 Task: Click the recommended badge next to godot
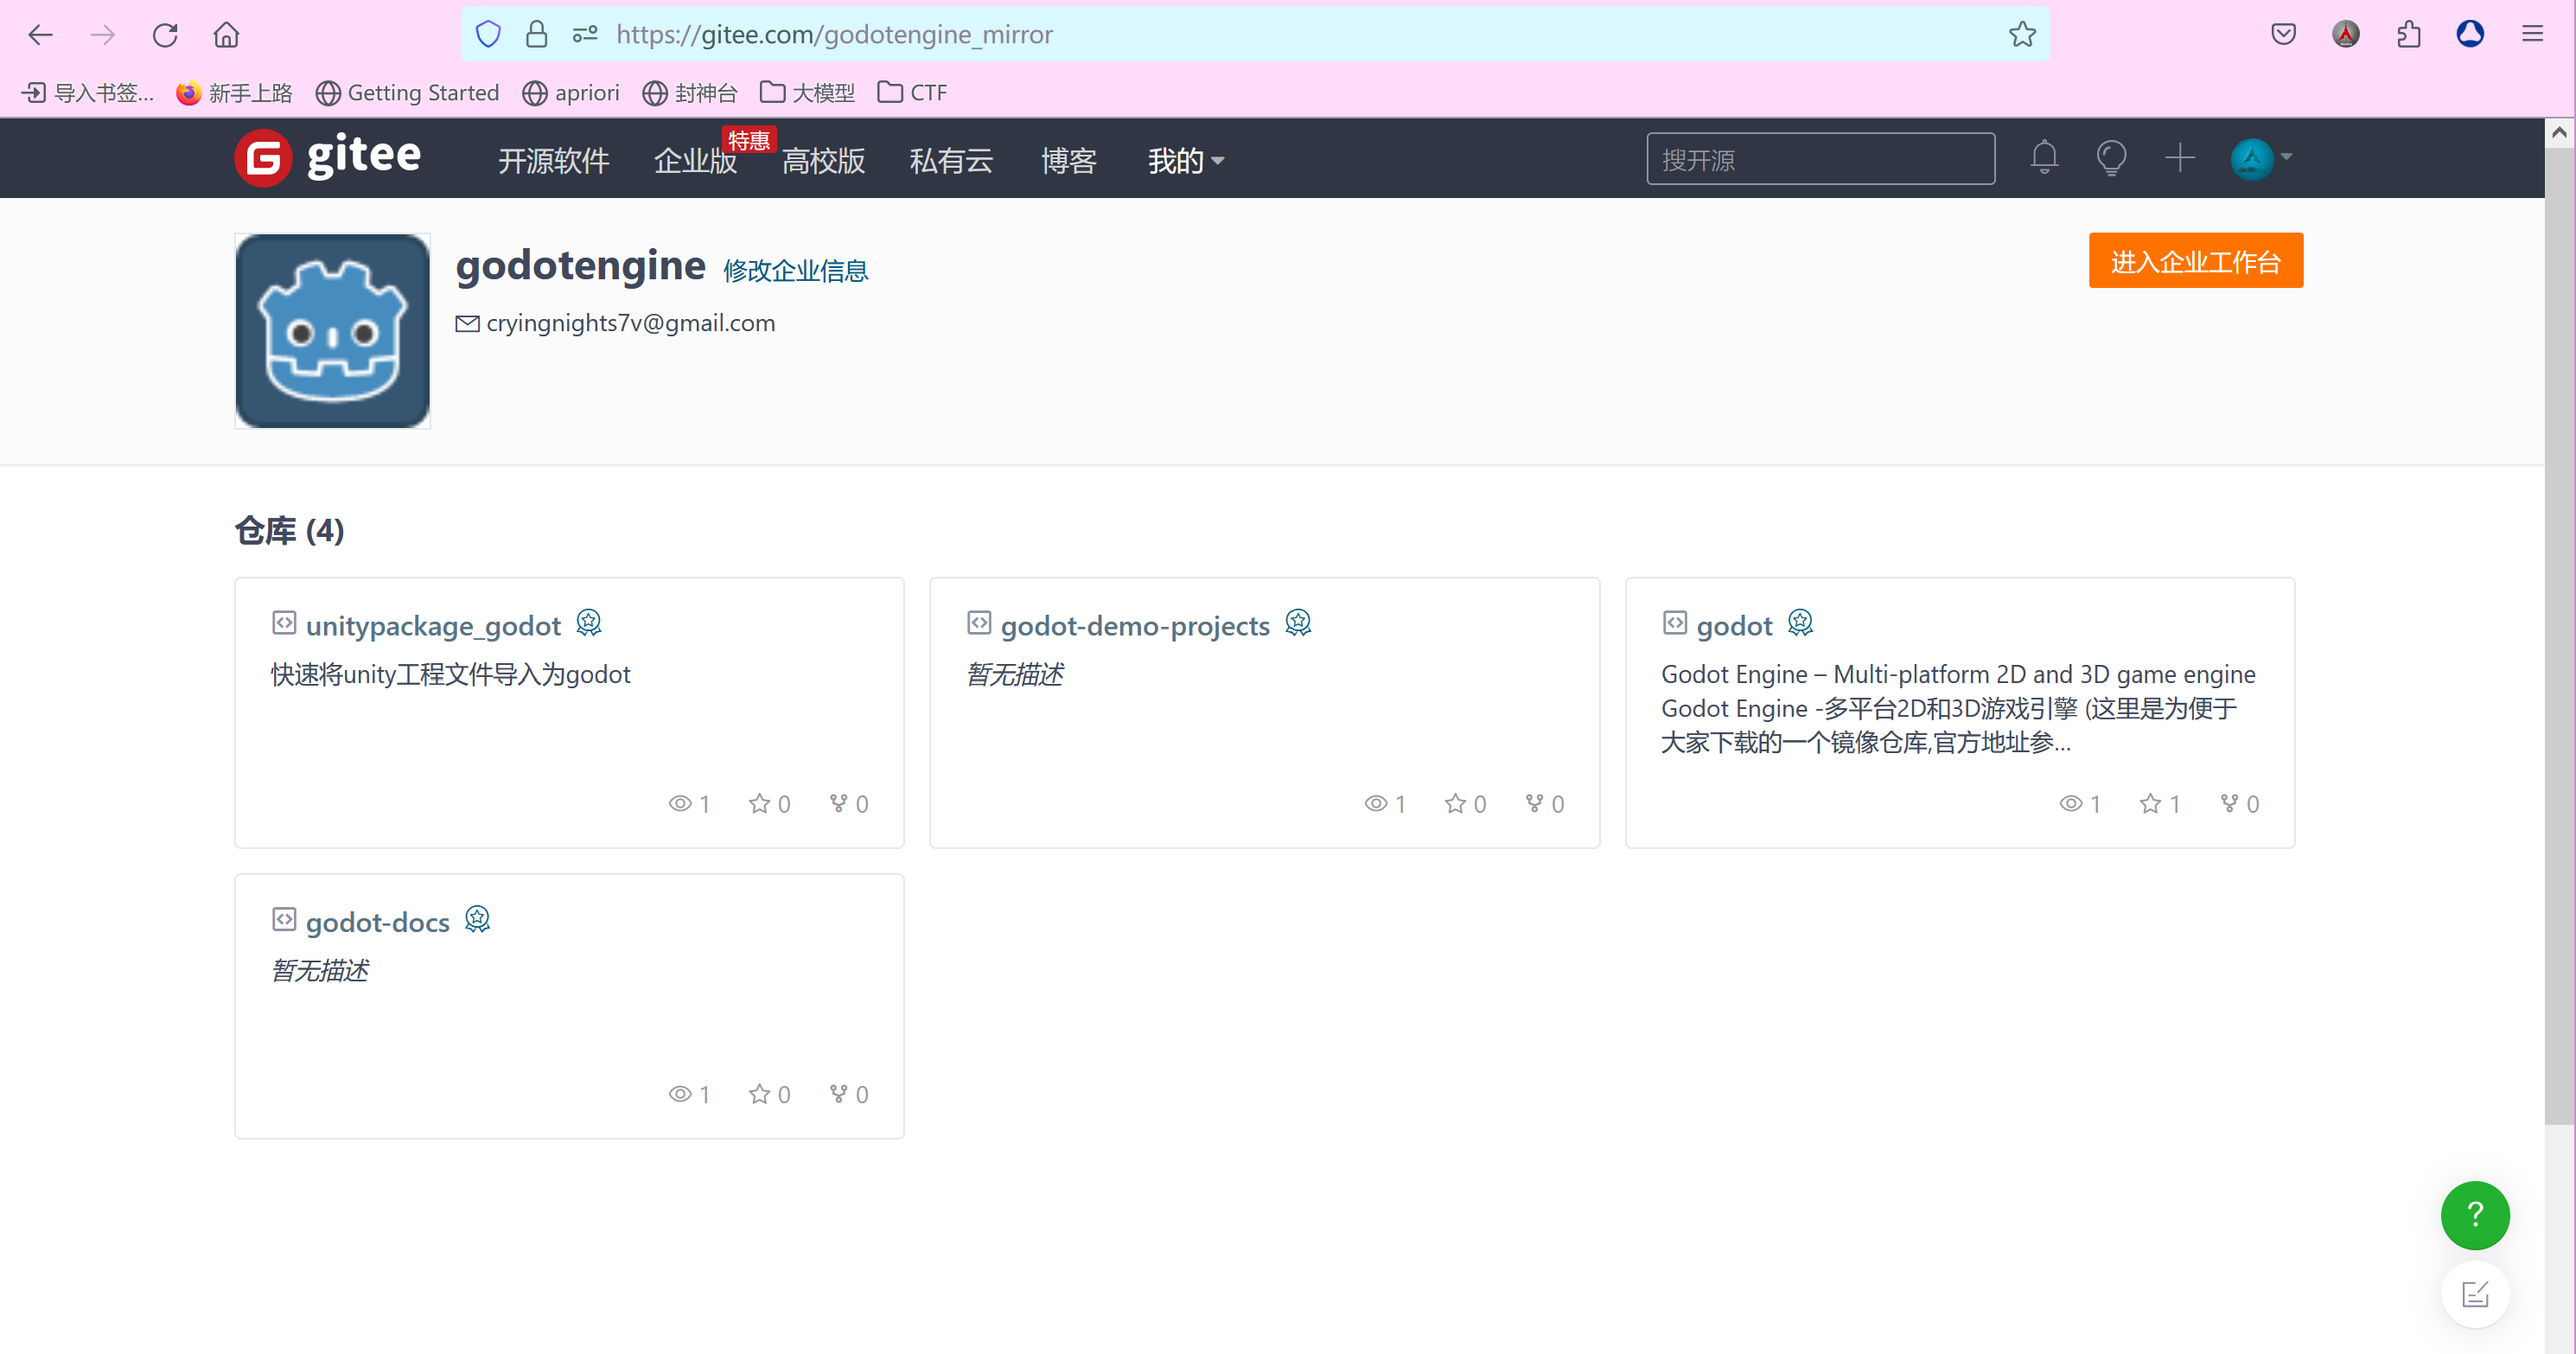pos(1800,623)
